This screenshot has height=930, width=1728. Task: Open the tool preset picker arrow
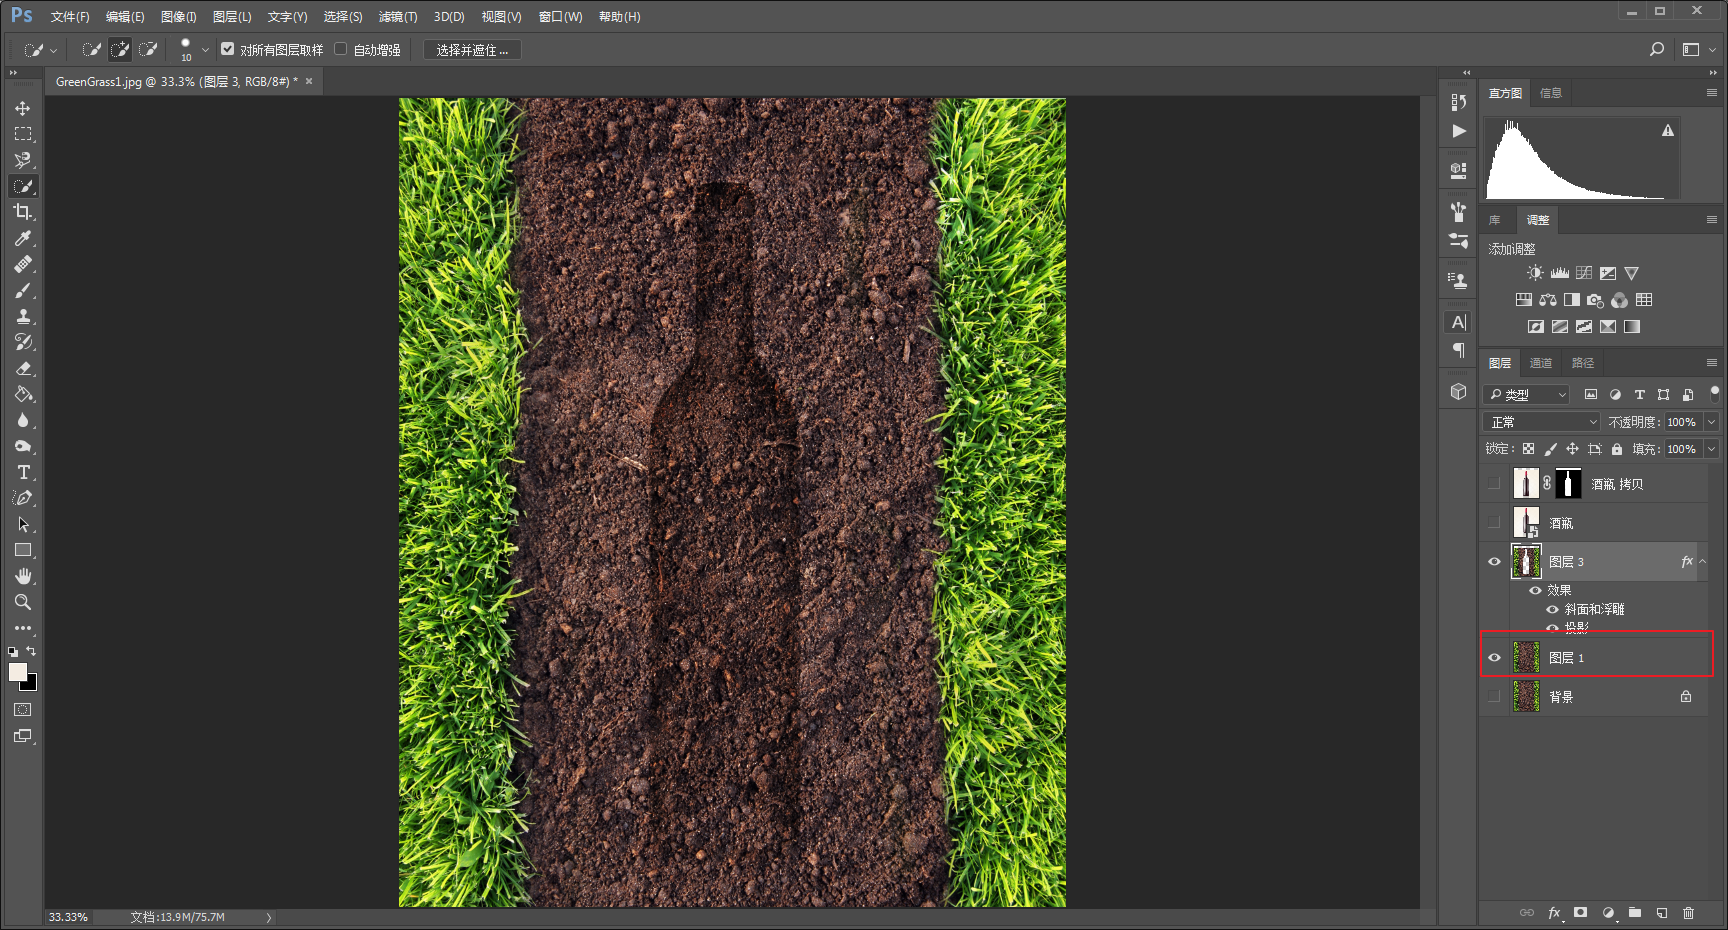coord(53,49)
